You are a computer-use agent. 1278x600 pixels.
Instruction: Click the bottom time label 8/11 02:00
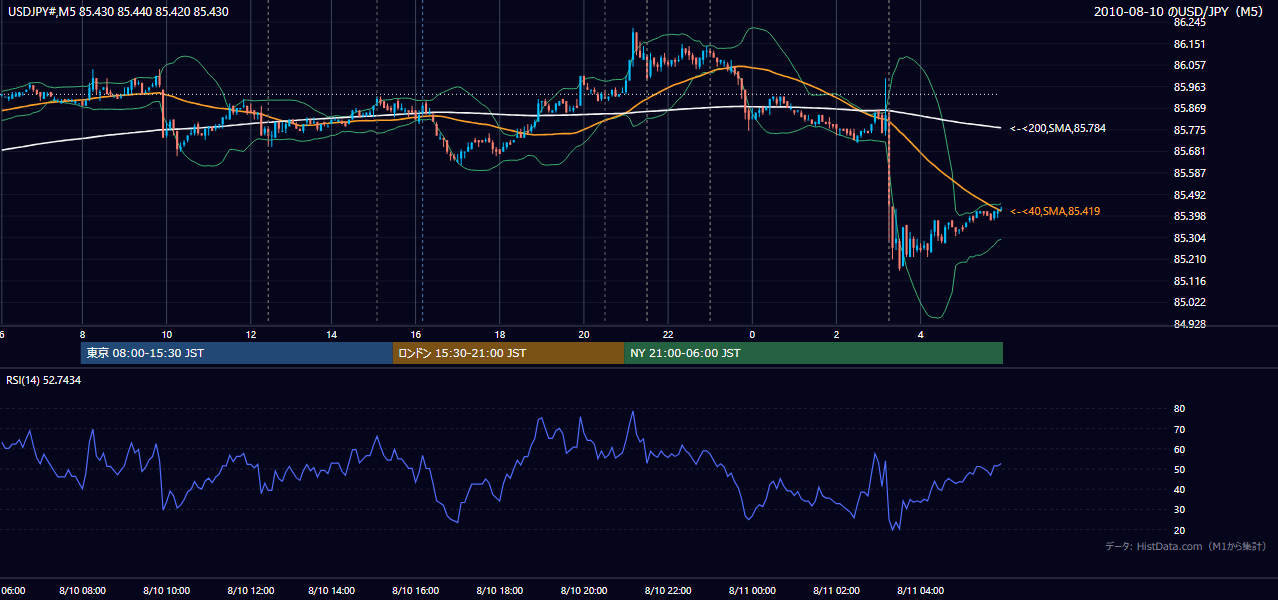point(836,591)
